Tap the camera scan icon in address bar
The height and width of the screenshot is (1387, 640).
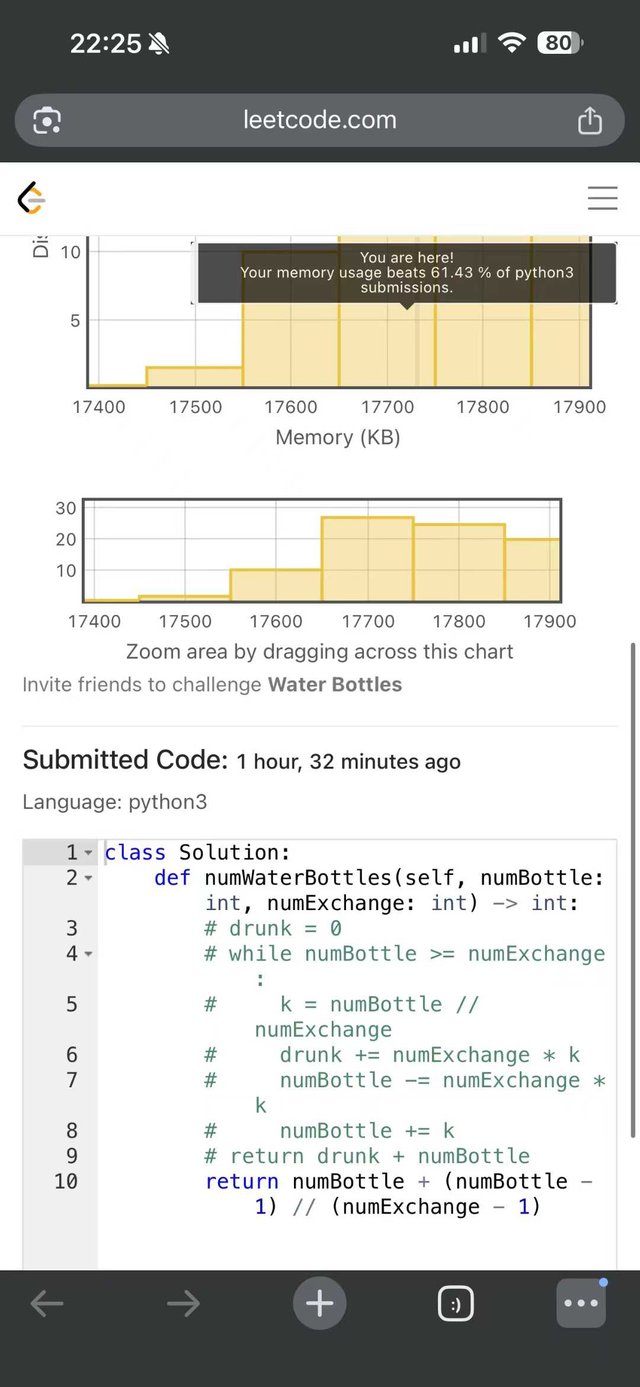pyautogui.click(x=47, y=121)
